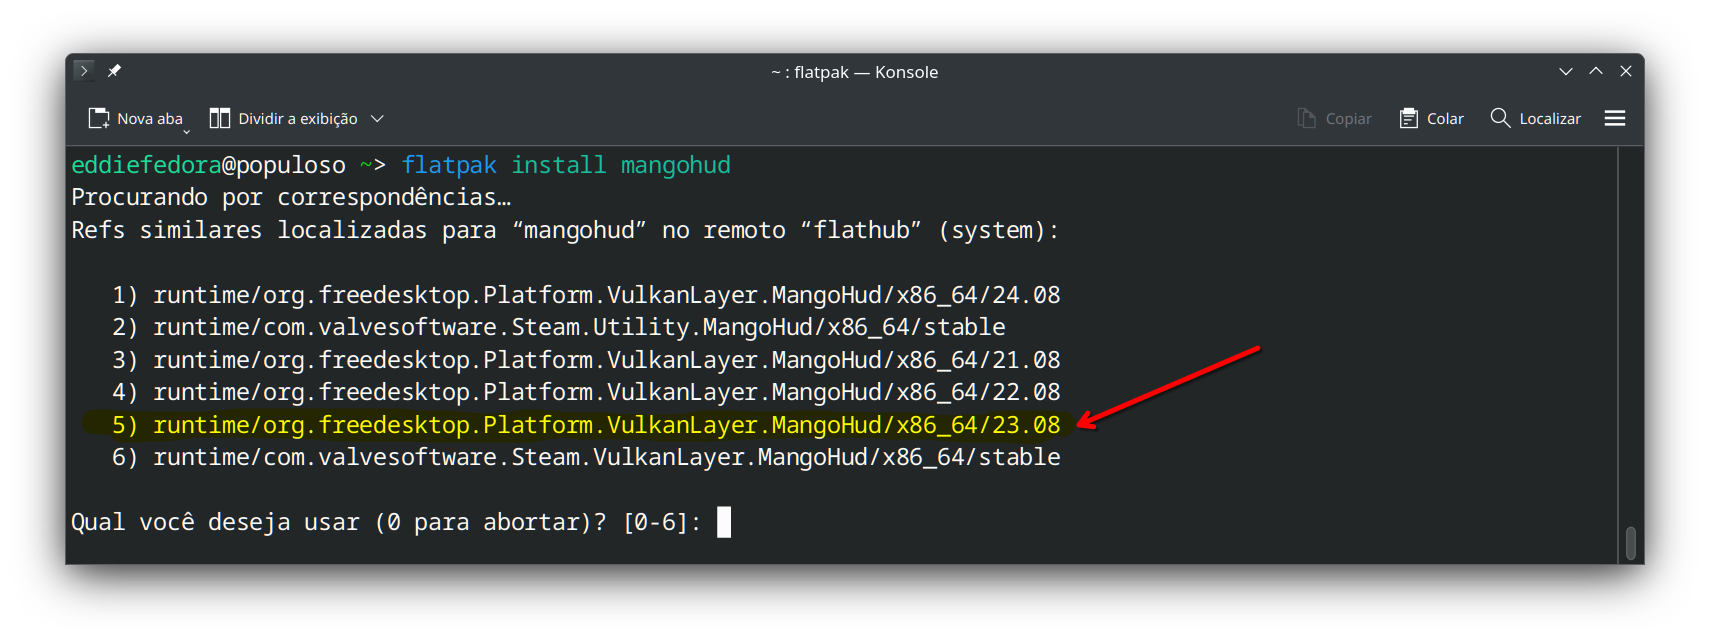Click the terminal scrollbar handle
Image resolution: width=1710 pixels, height=642 pixels.
coord(1631,543)
